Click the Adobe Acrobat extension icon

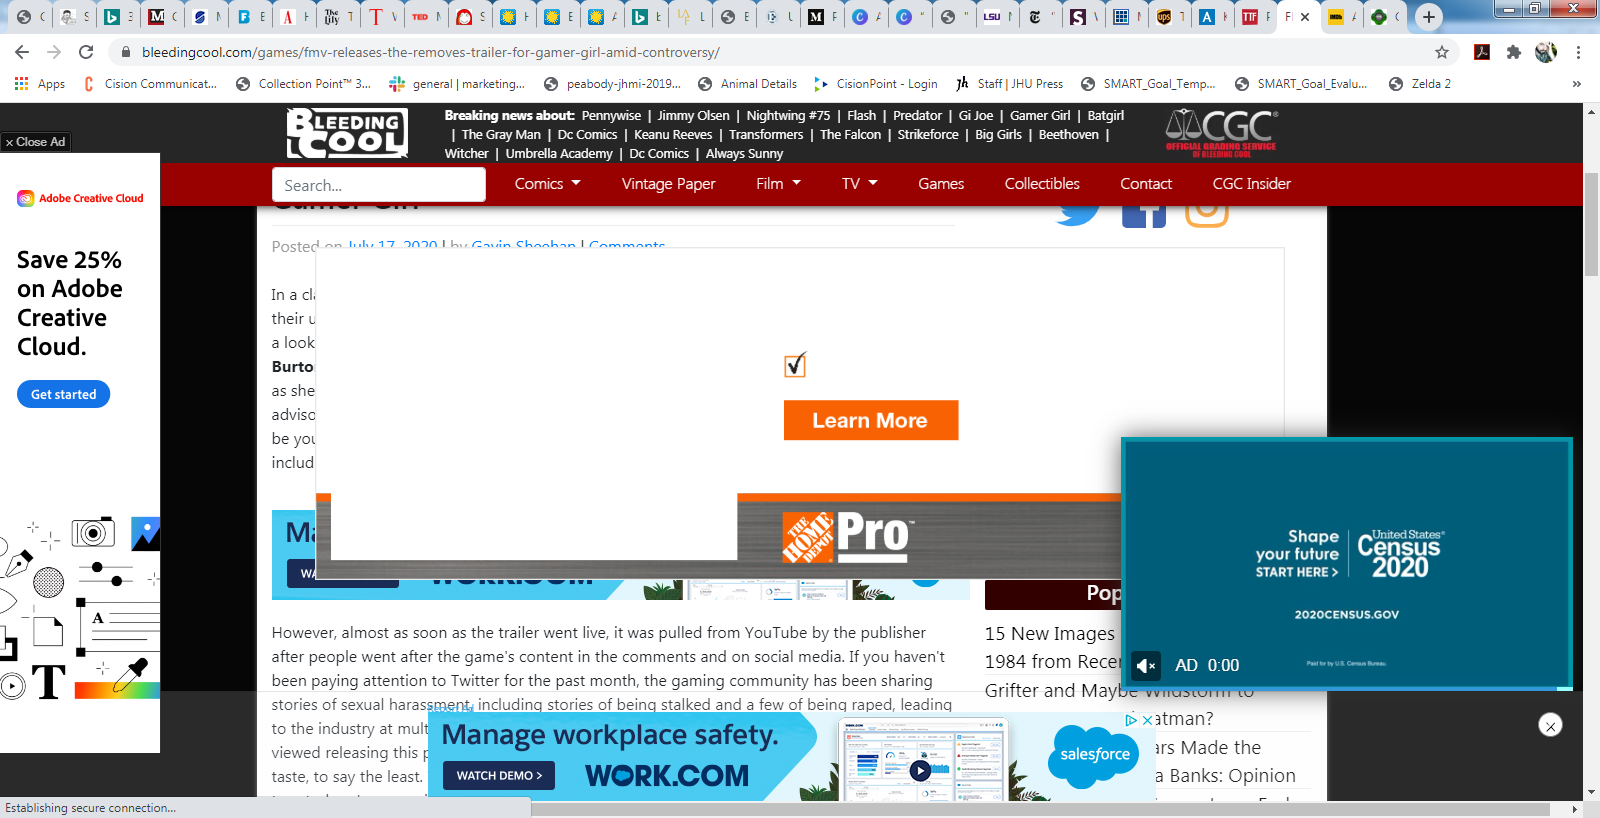coord(1482,52)
